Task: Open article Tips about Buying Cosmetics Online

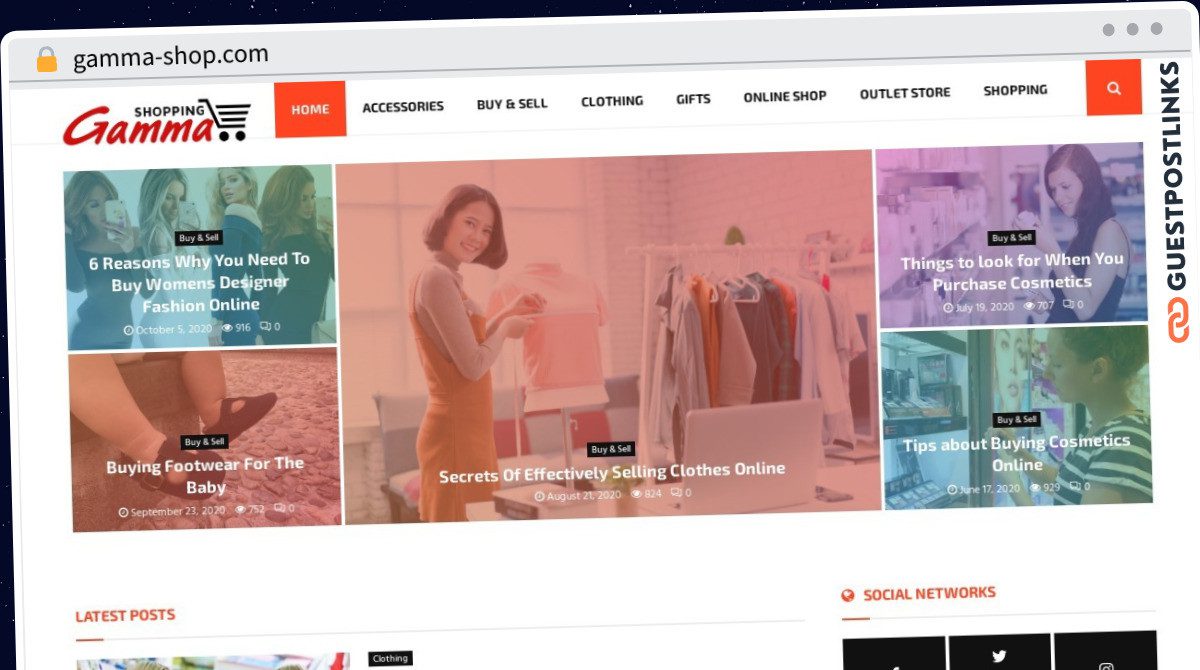Action: click(1017, 453)
